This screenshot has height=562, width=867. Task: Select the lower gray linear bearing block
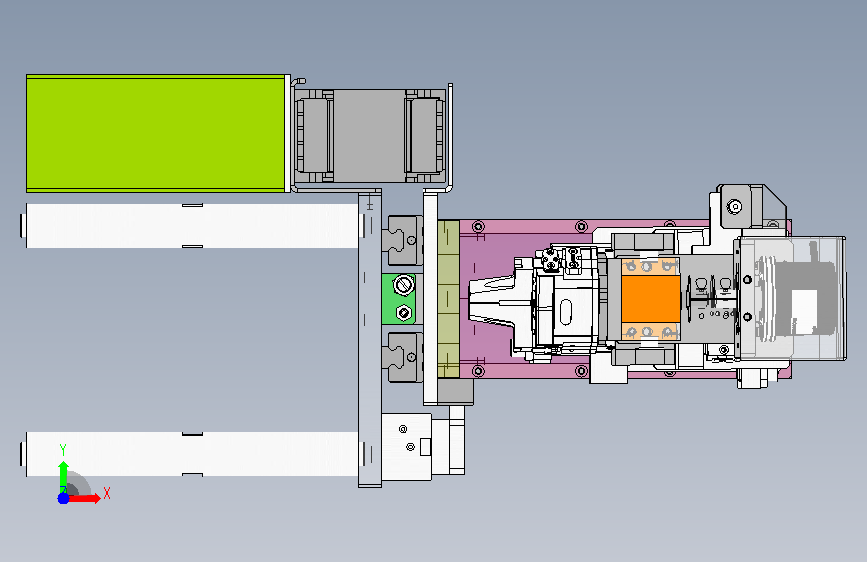[405, 357]
